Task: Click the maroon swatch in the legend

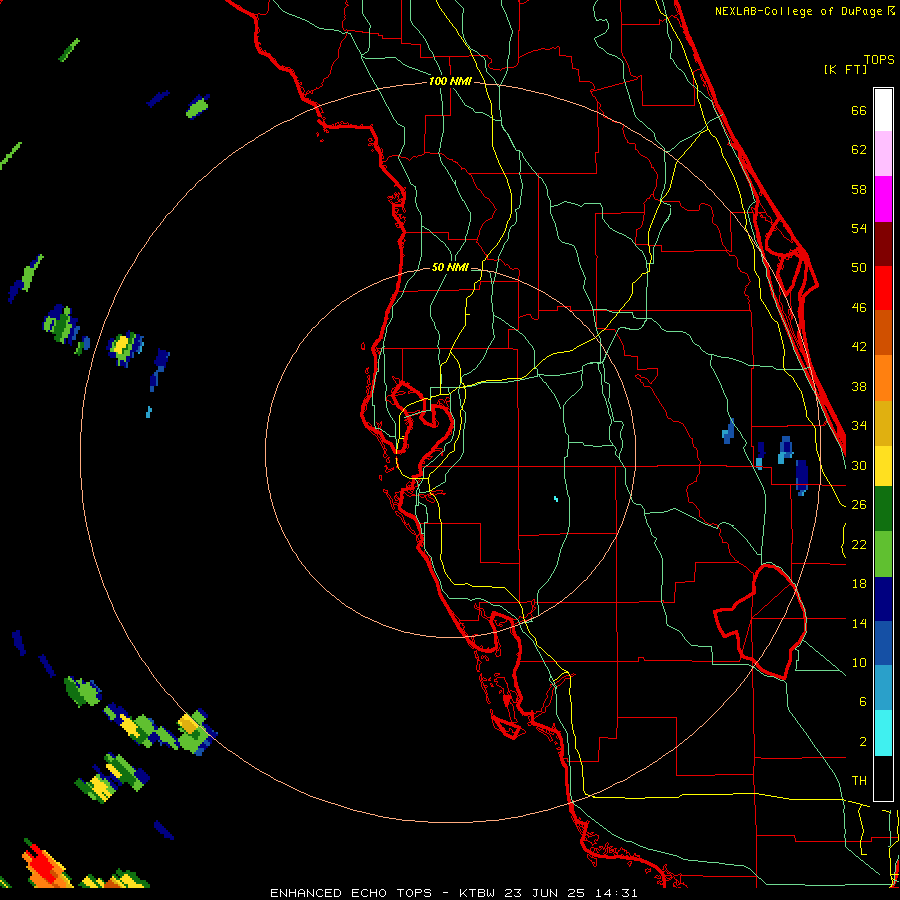Action: point(883,244)
